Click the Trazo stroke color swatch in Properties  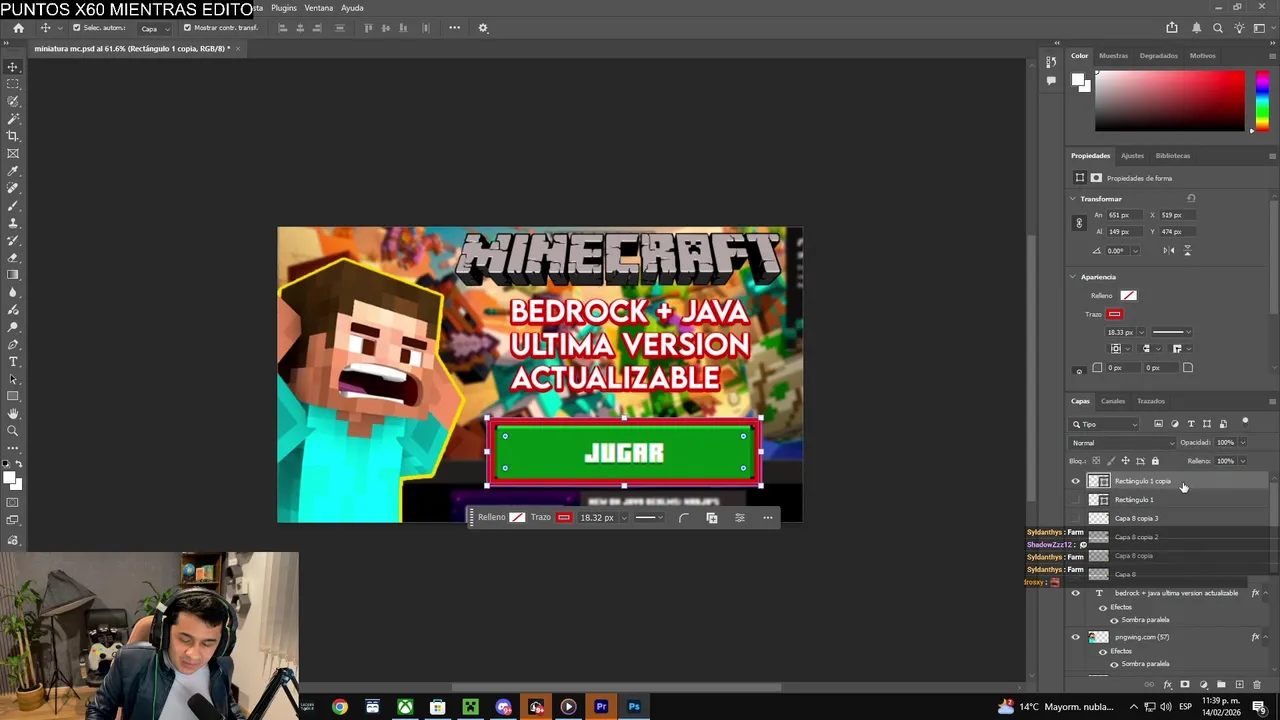click(x=1114, y=314)
